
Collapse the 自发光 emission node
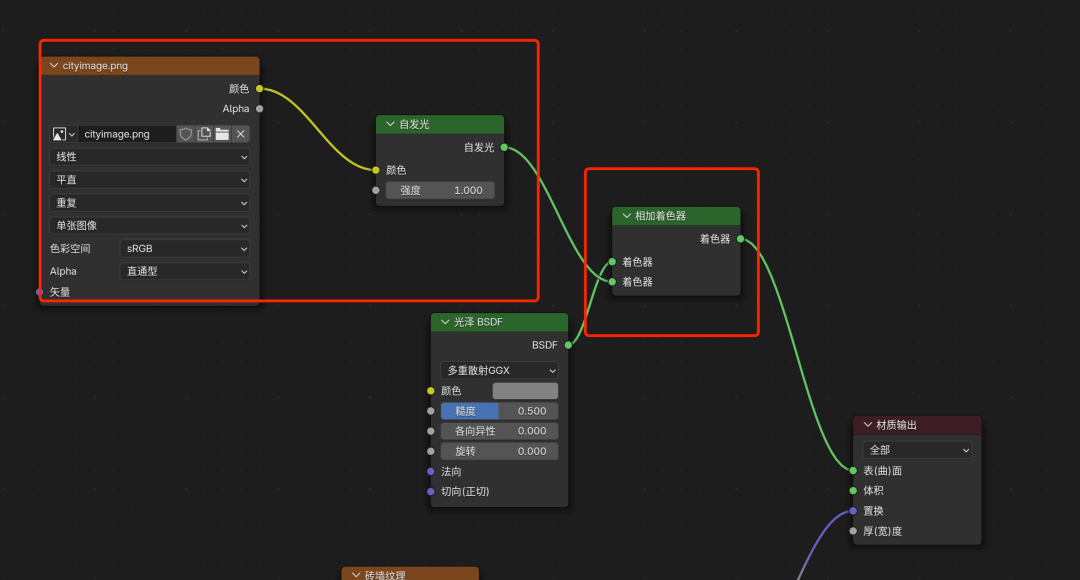(x=390, y=124)
